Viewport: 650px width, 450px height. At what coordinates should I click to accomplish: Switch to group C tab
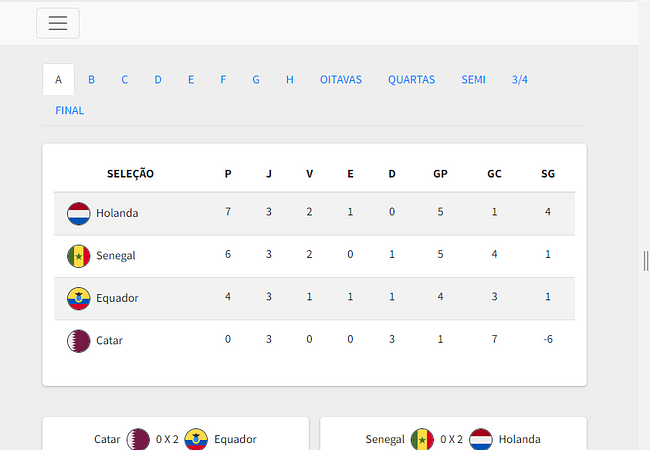pyautogui.click(x=124, y=80)
